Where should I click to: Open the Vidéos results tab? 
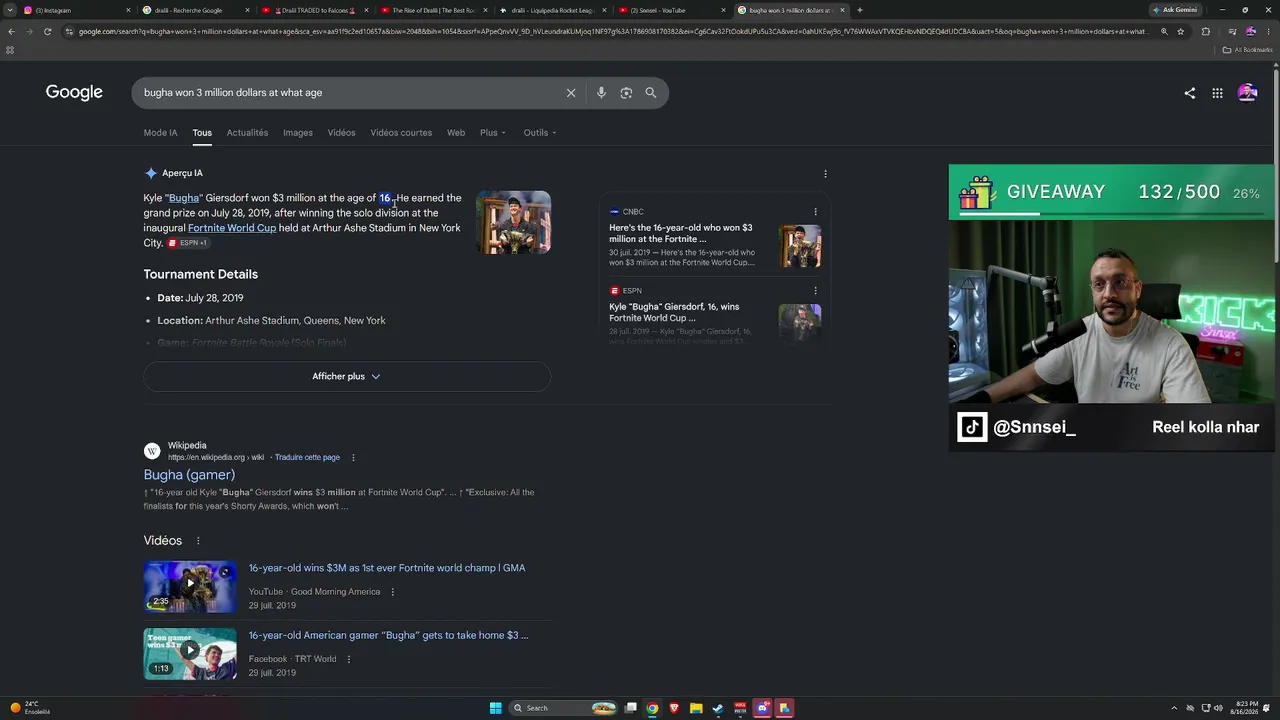[x=341, y=133]
